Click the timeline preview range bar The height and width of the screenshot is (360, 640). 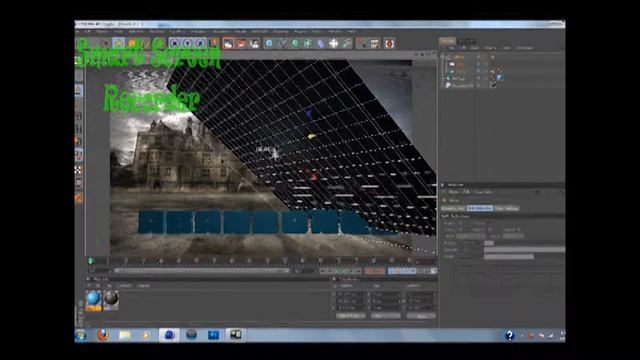pos(202,270)
